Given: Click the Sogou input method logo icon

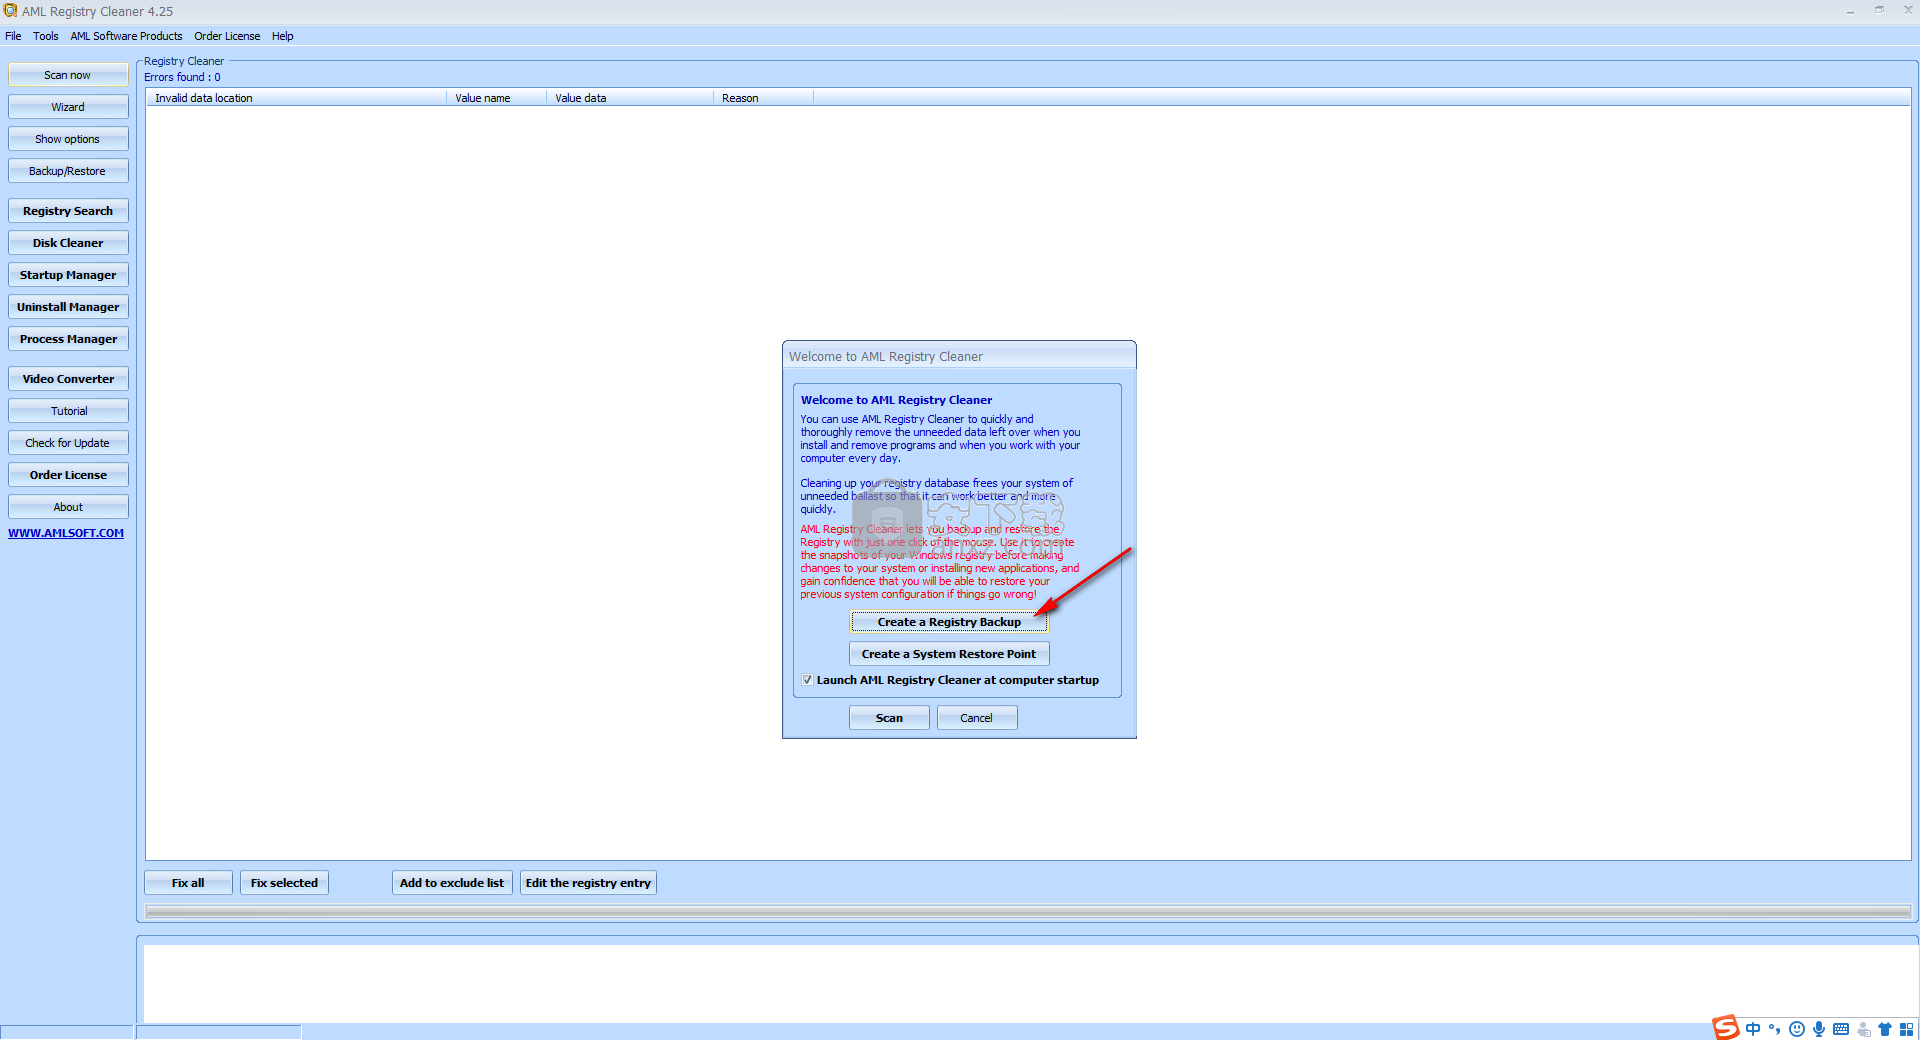Looking at the screenshot, I should (x=1725, y=1027).
